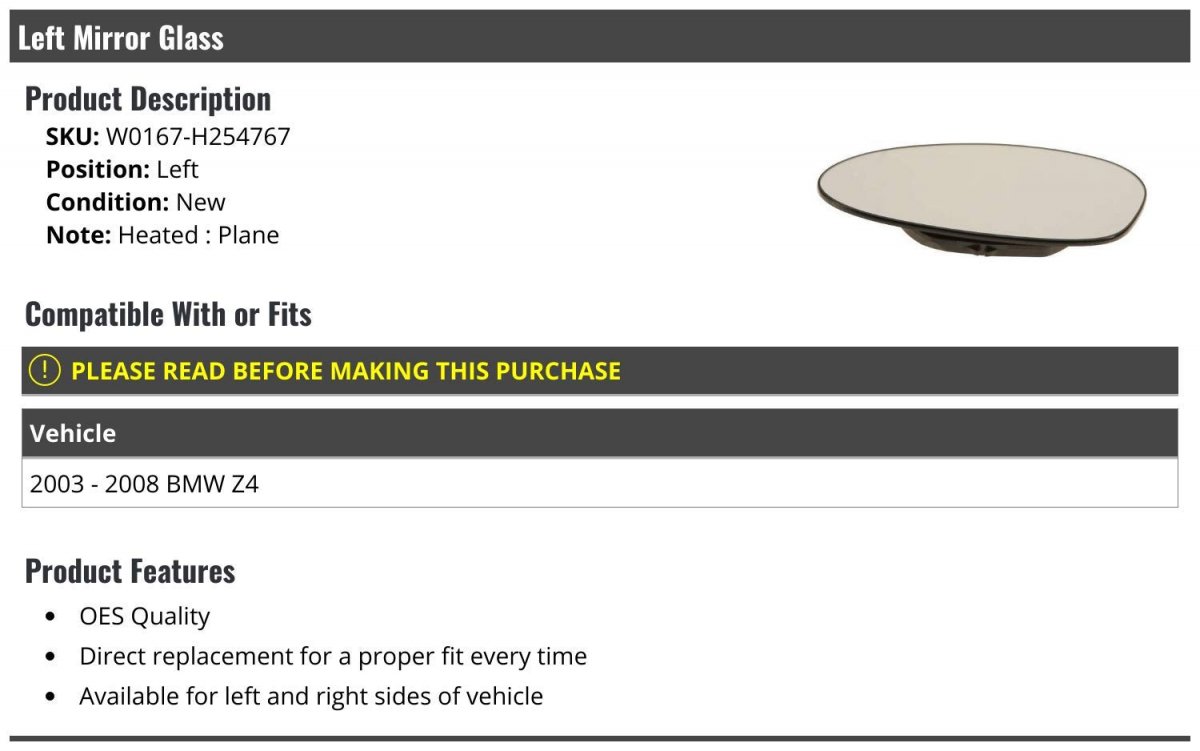This screenshot has height=751, width=1200.
Task: Select the Condition: New line
Action: tap(136, 202)
